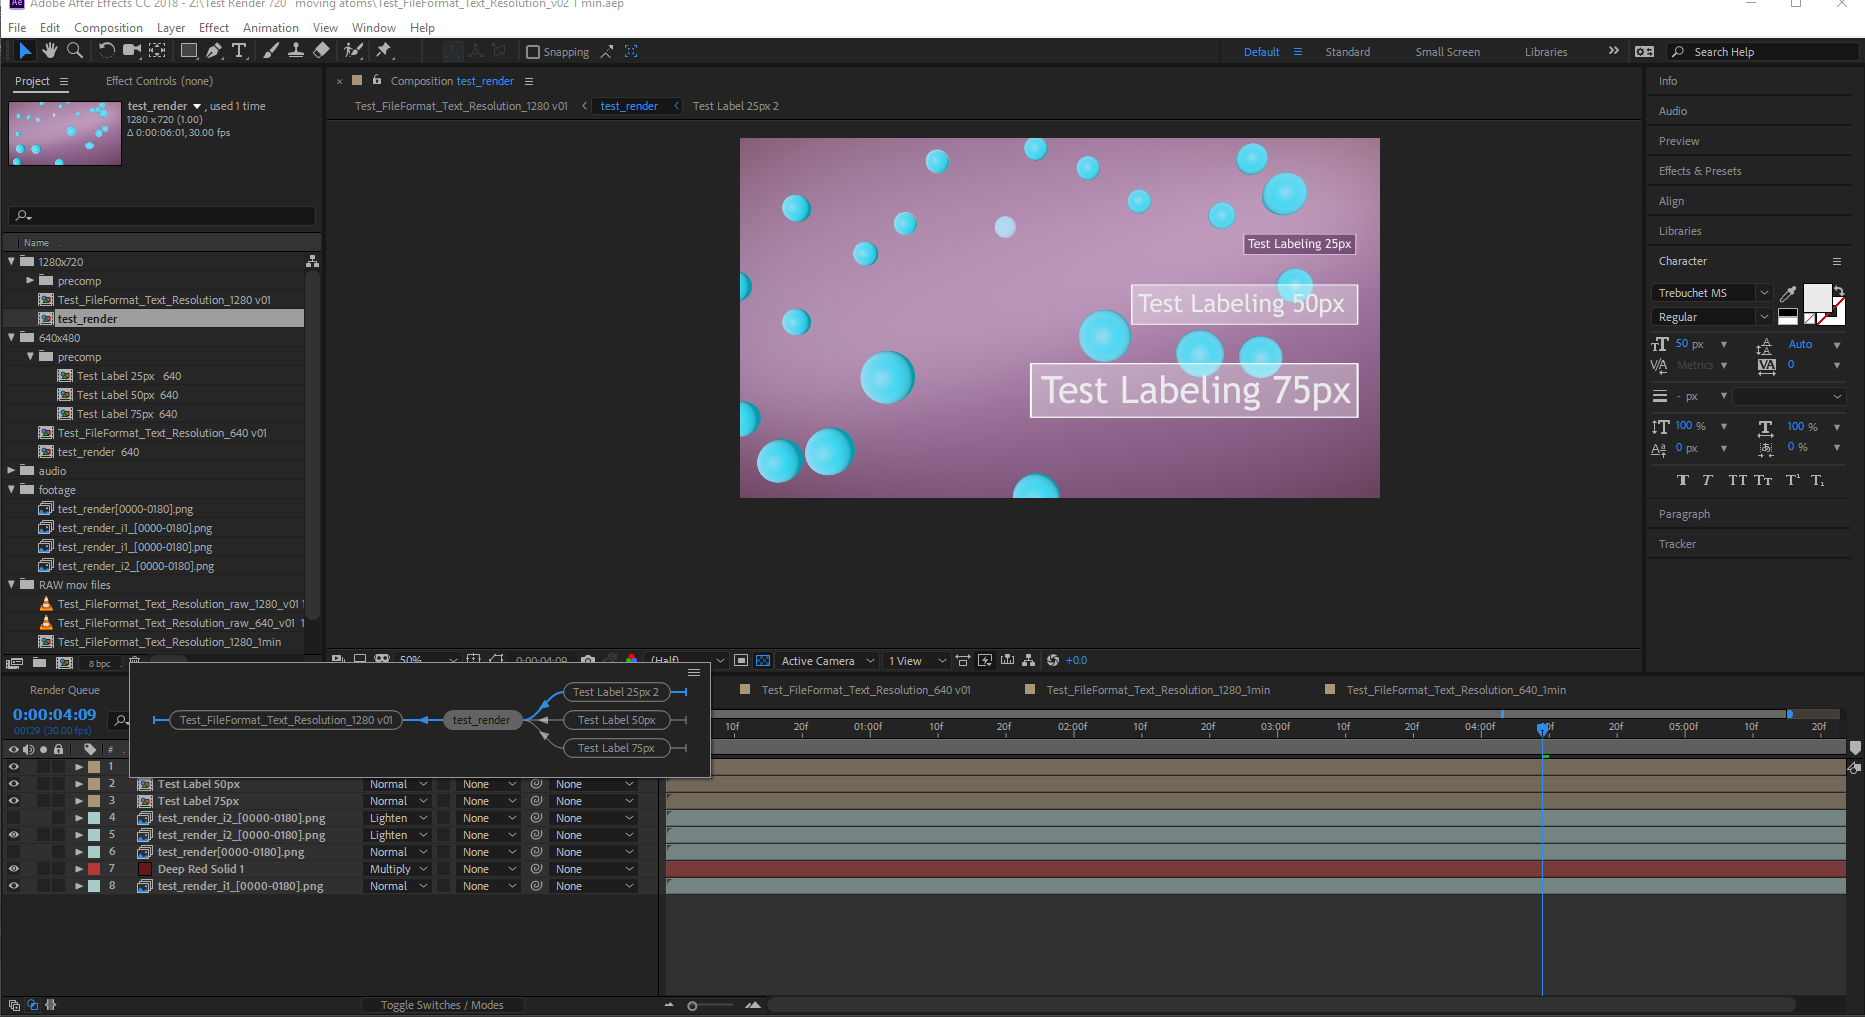Click the timeline zoom slider handle
Screen dimensions: 1865x1017
click(692, 1006)
